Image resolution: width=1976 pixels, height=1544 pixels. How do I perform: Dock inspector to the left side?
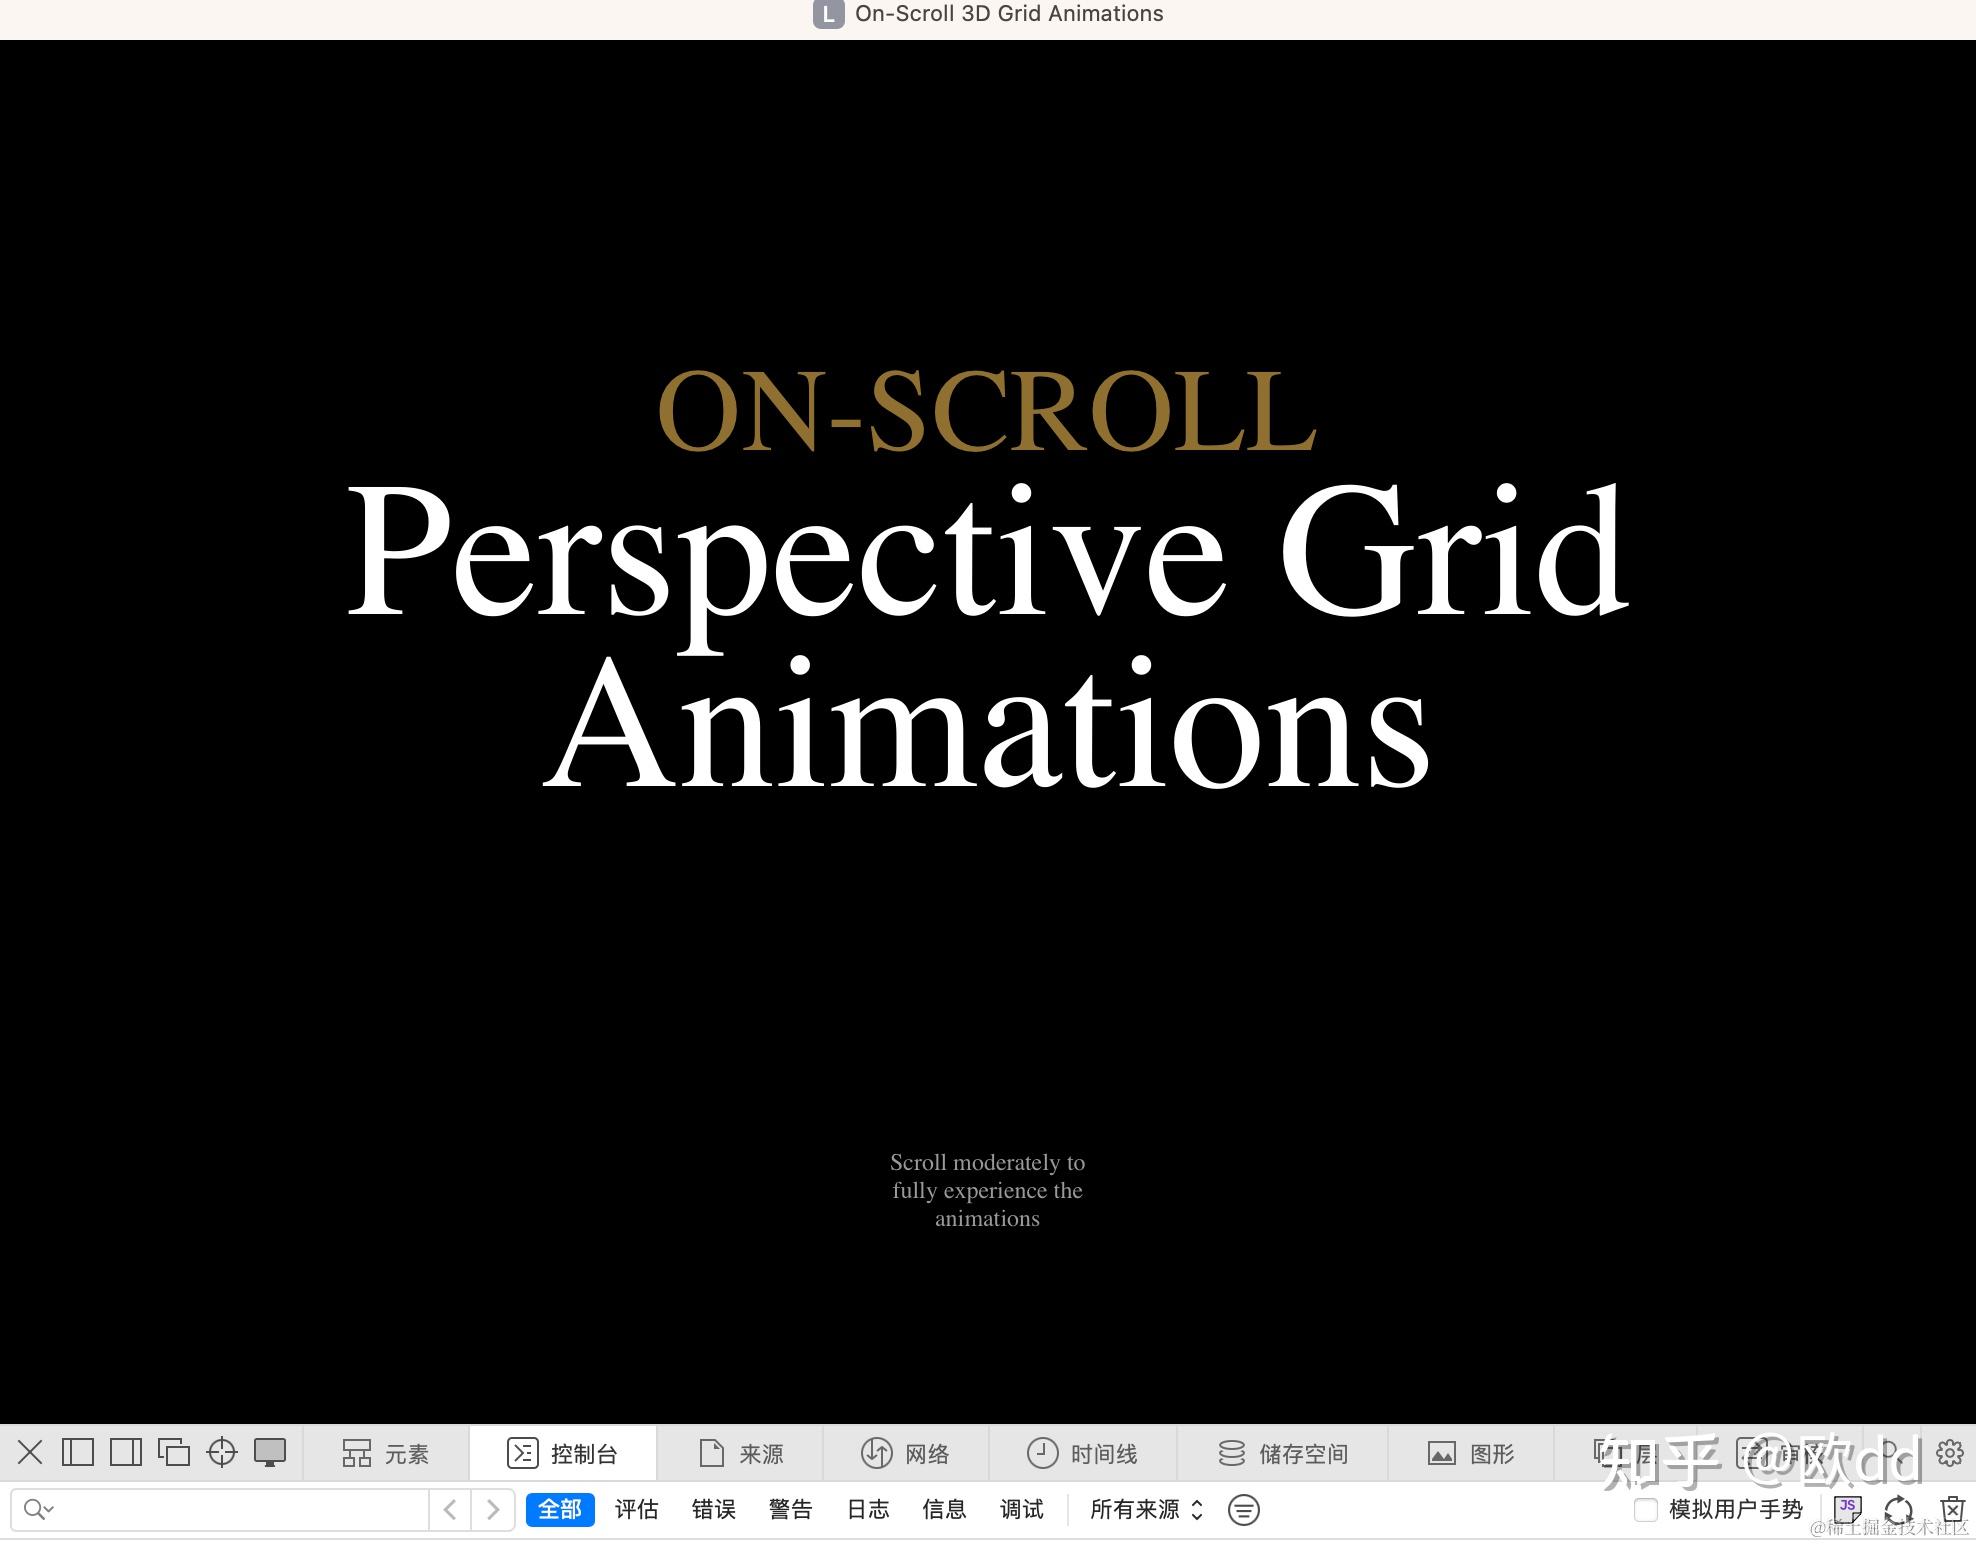(x=78, y=1452)
